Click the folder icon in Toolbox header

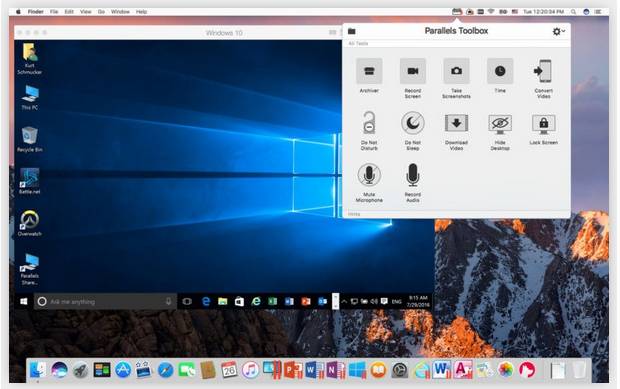[x=352, y=31]
